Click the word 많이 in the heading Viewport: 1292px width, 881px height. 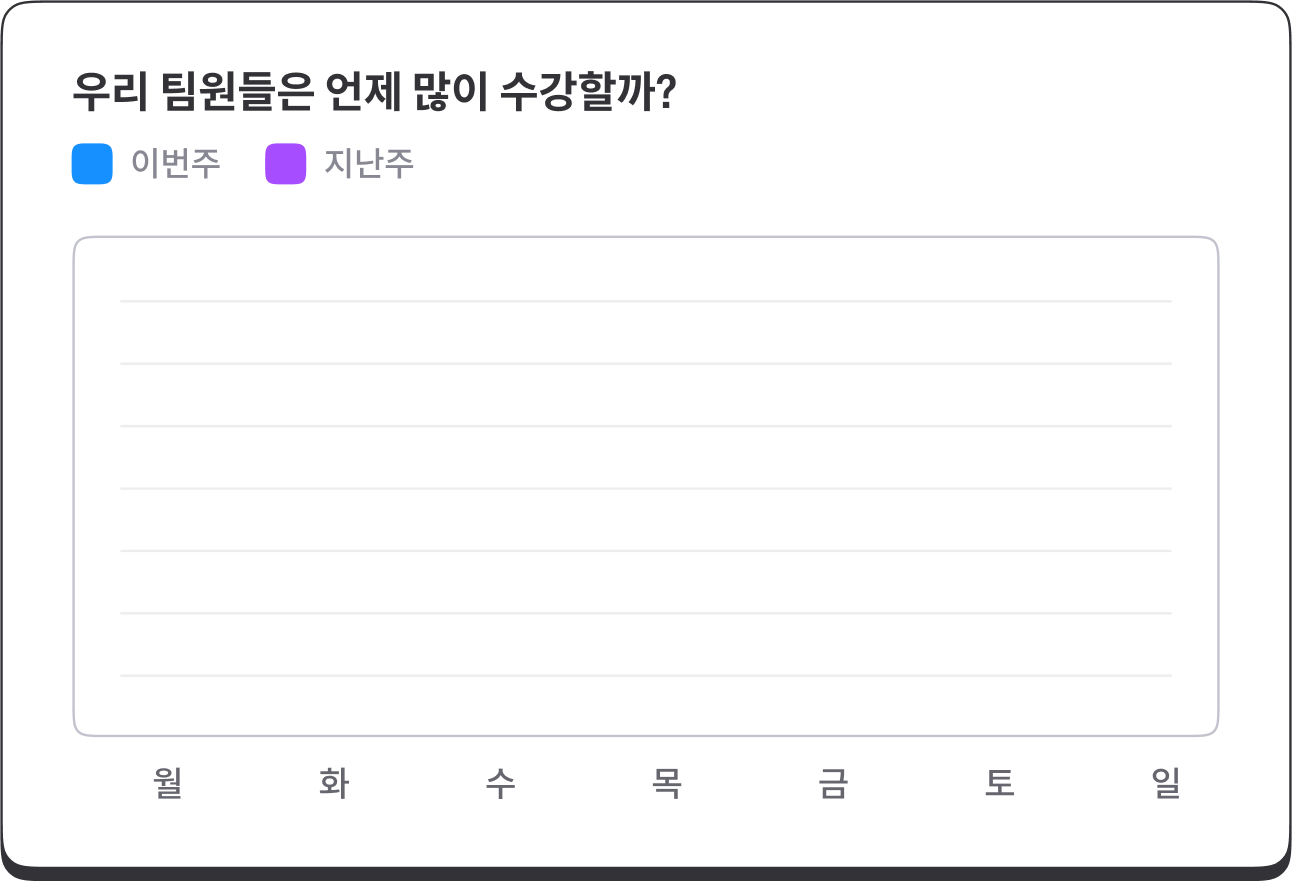pyautogui.click(x=455, y=95)
